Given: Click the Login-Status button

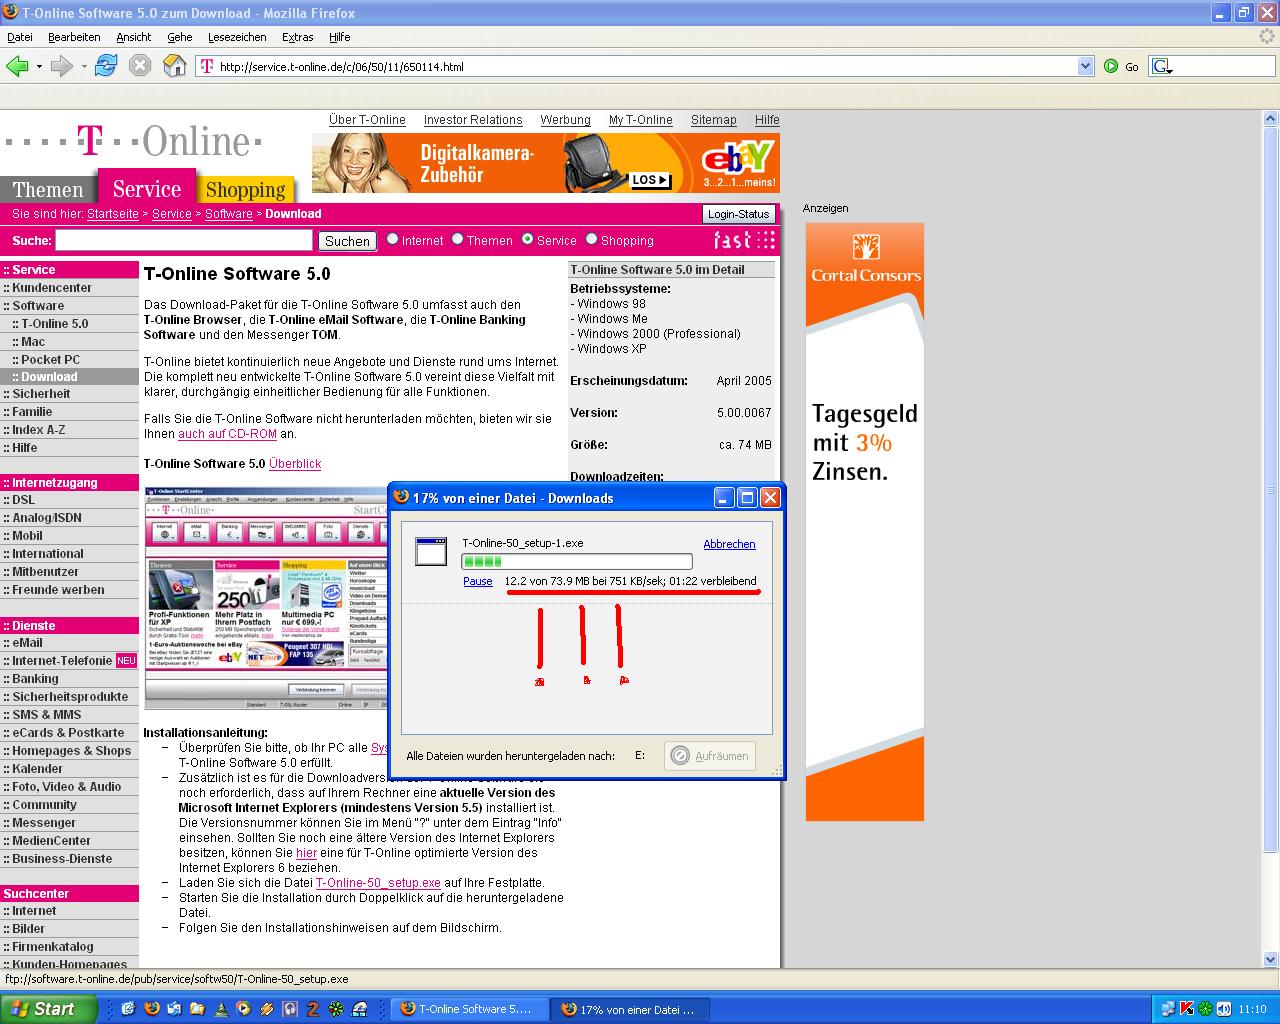Looking at the screenshot, I should coord(738,214).
